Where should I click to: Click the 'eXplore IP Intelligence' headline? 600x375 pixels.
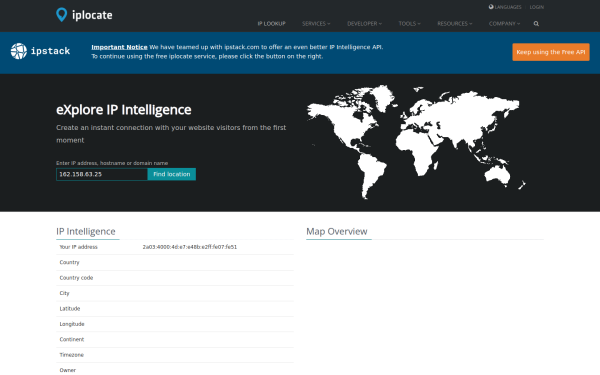pyautogui.click(x=124, y=110)
